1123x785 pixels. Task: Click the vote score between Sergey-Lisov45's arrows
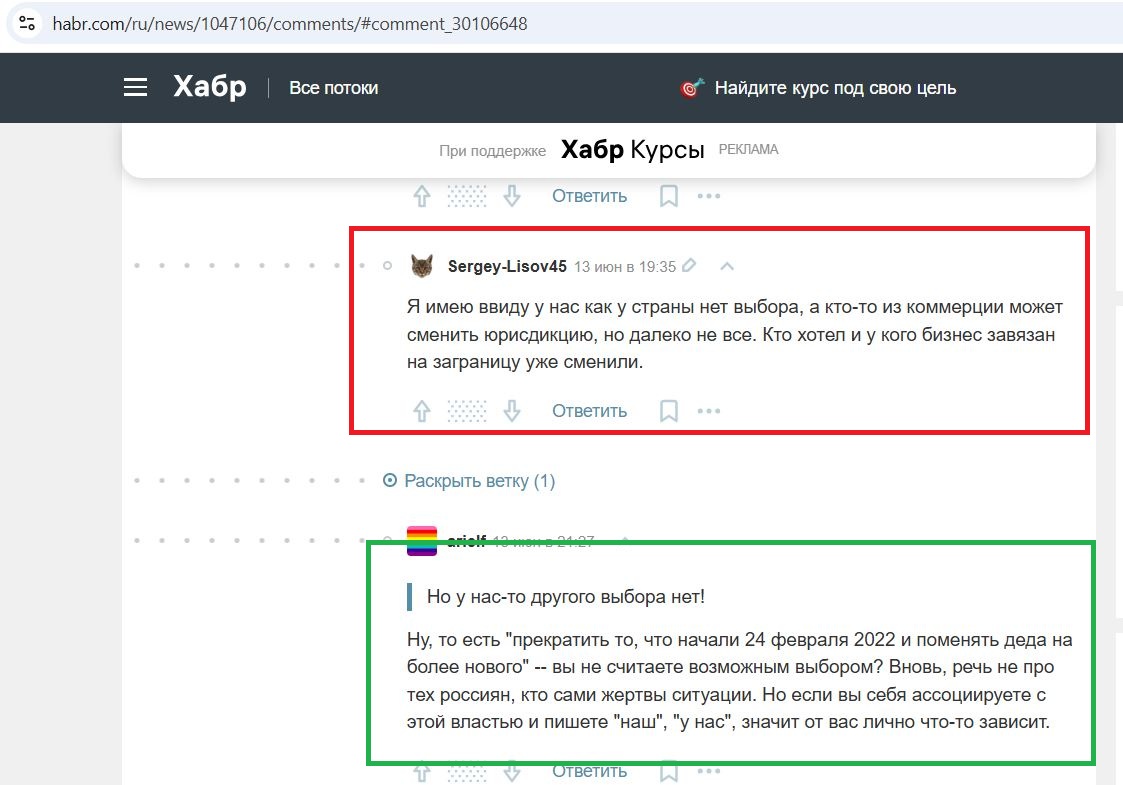pos(467,411)
